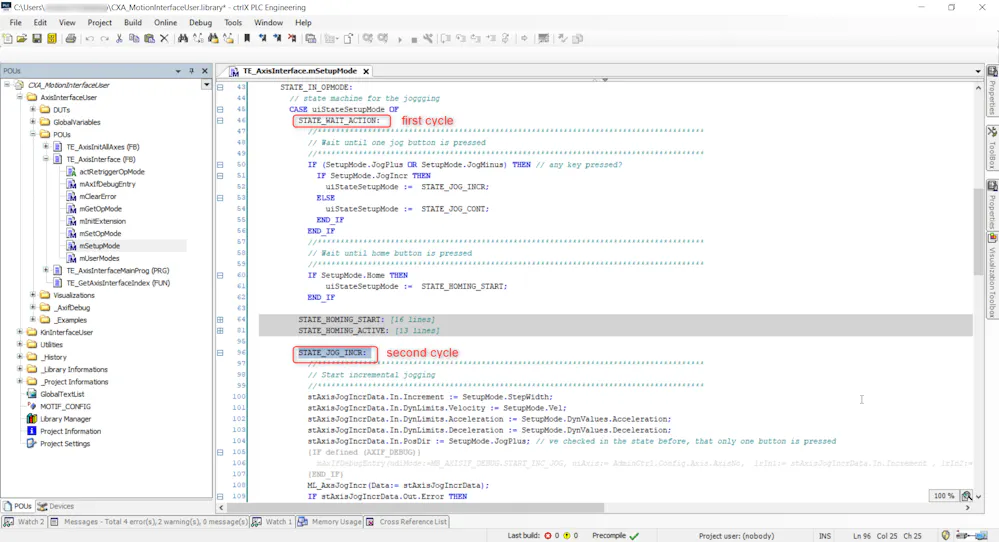Collapse TE_AxisInterface (FB) node
999x542 pixels.
(x=46, y=159)
